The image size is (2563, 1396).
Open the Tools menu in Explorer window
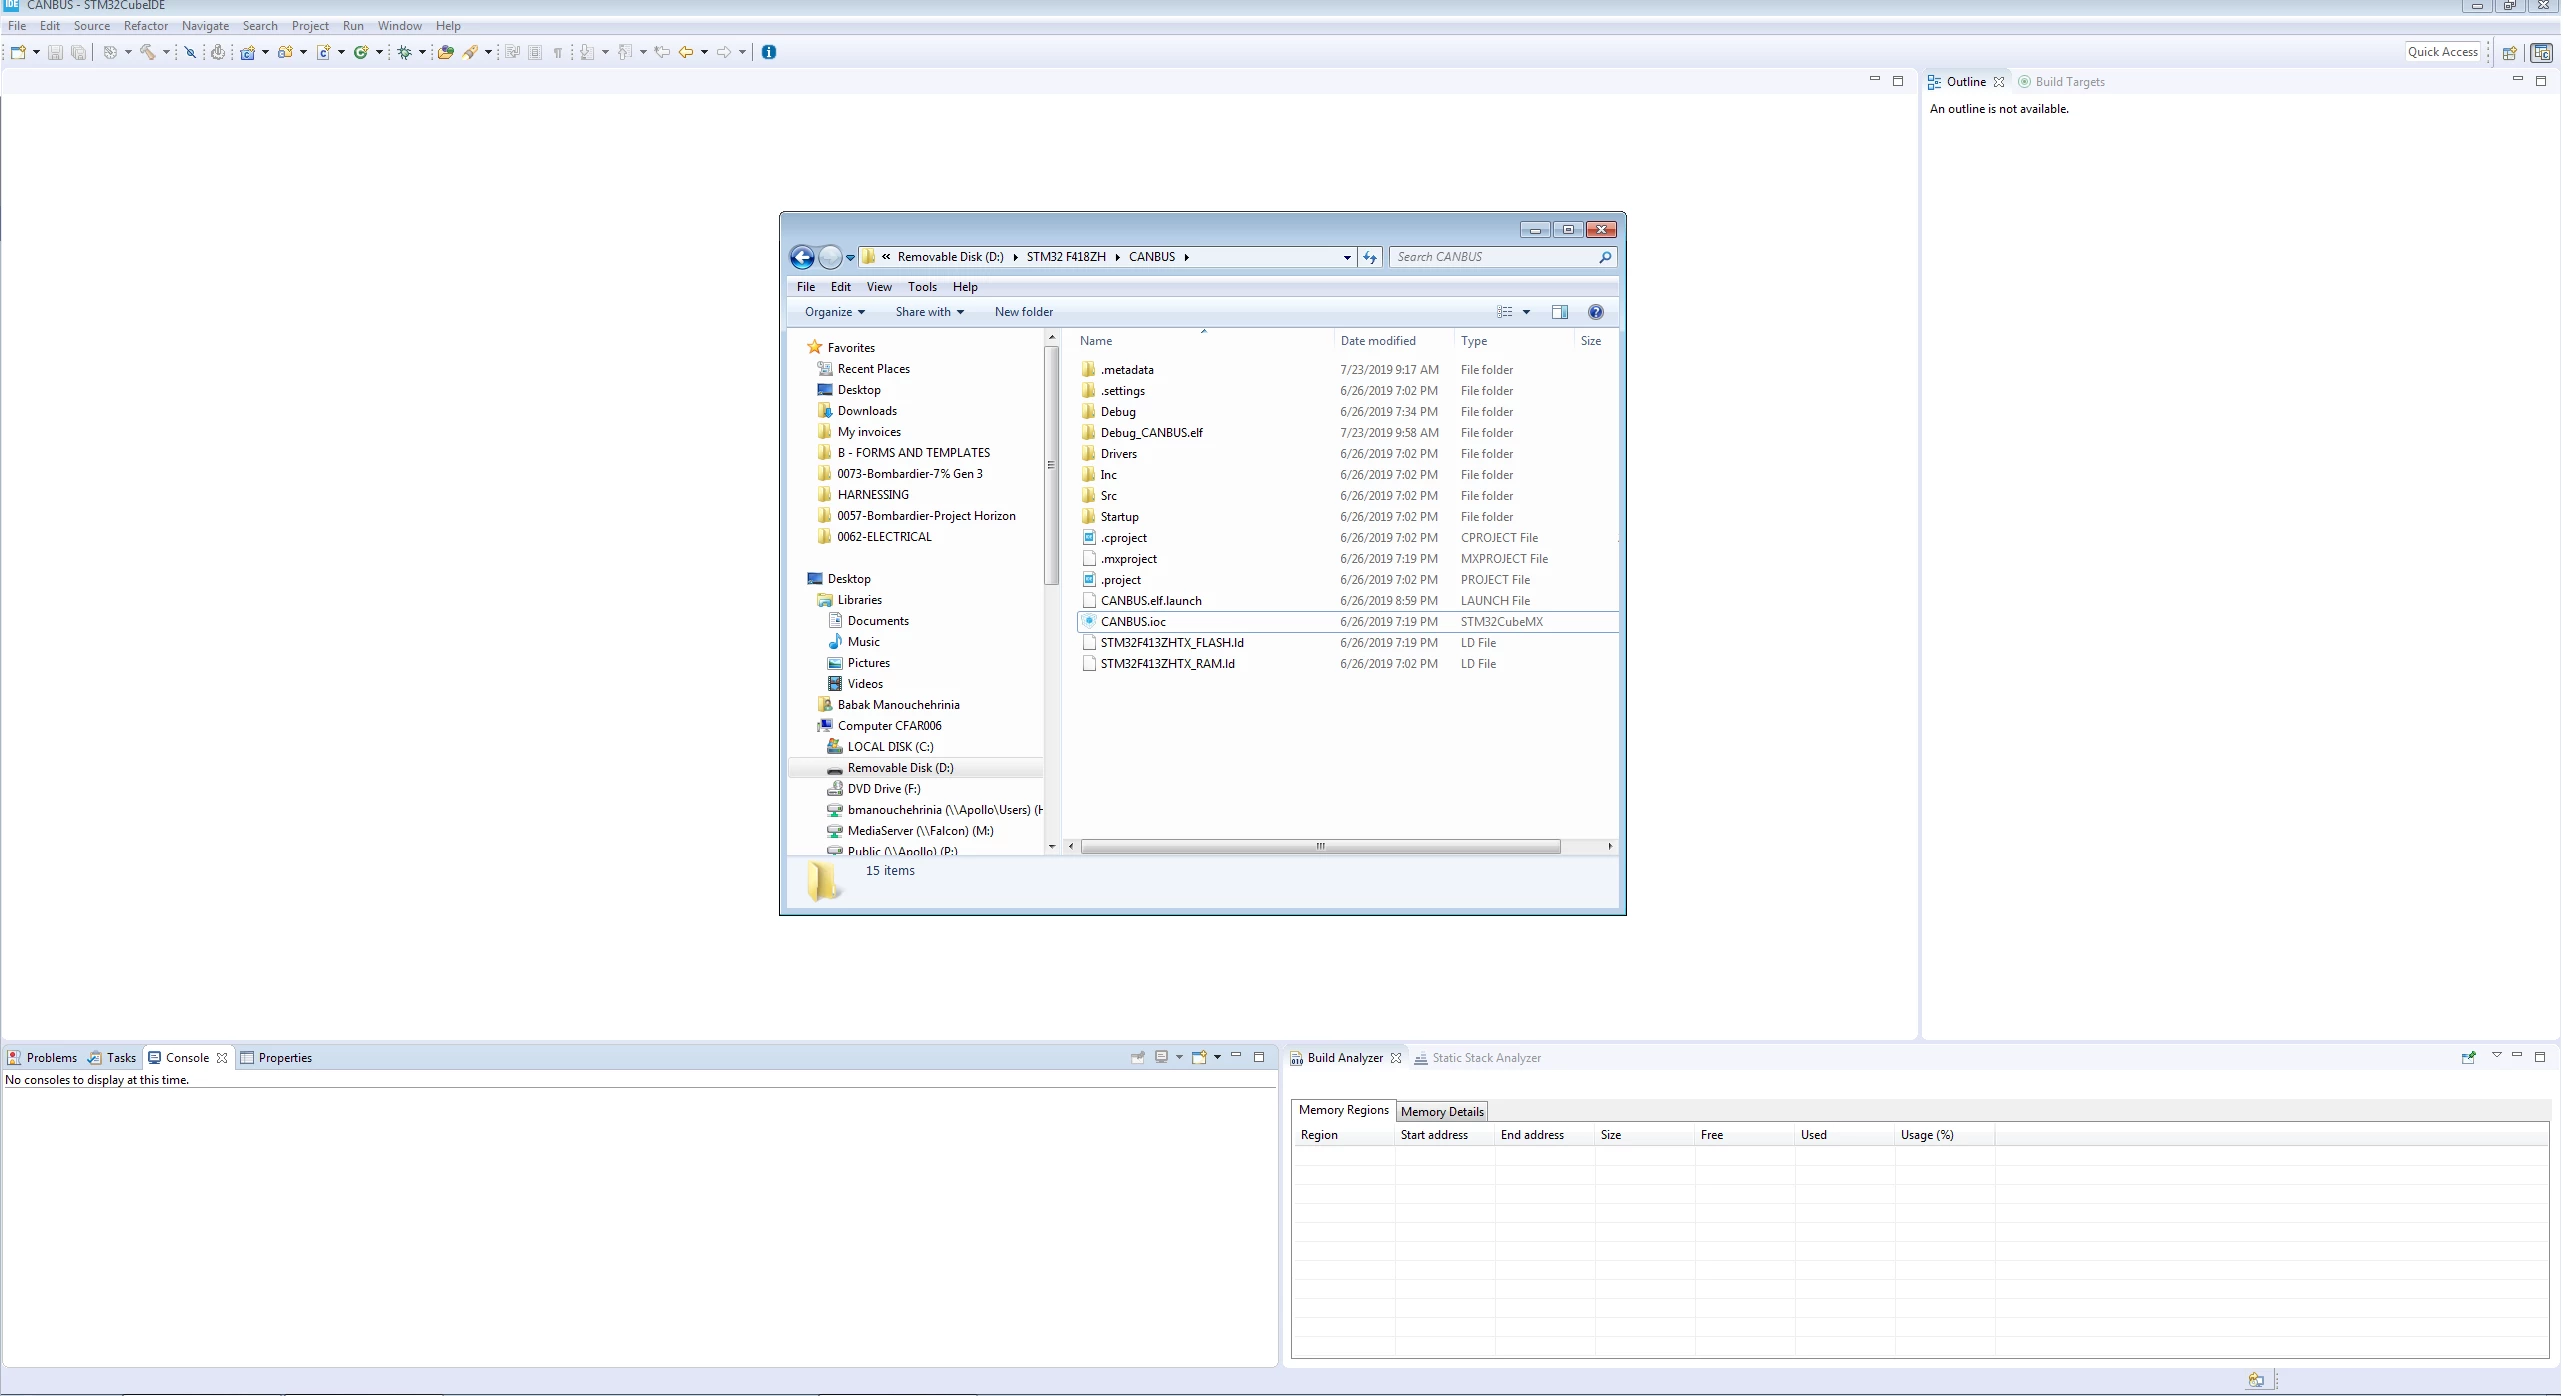pyautogui.click(x=922, y=287)
